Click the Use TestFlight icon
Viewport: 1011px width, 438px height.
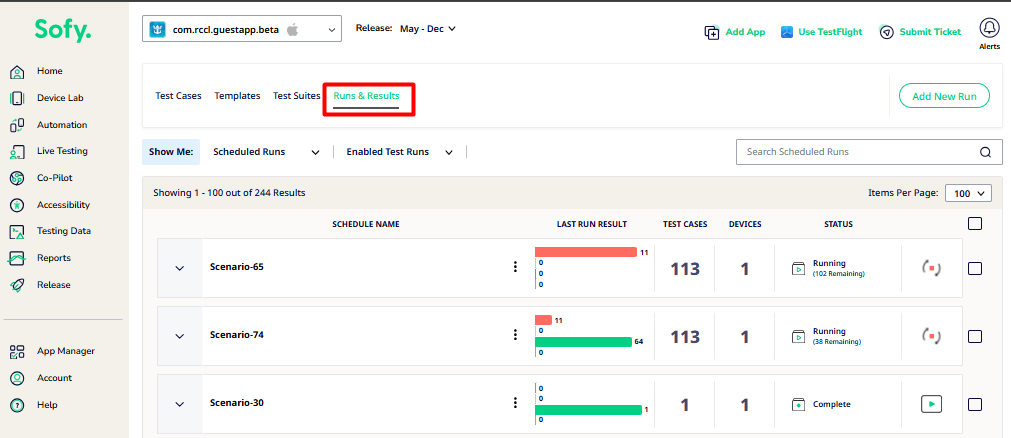(787, 32)
